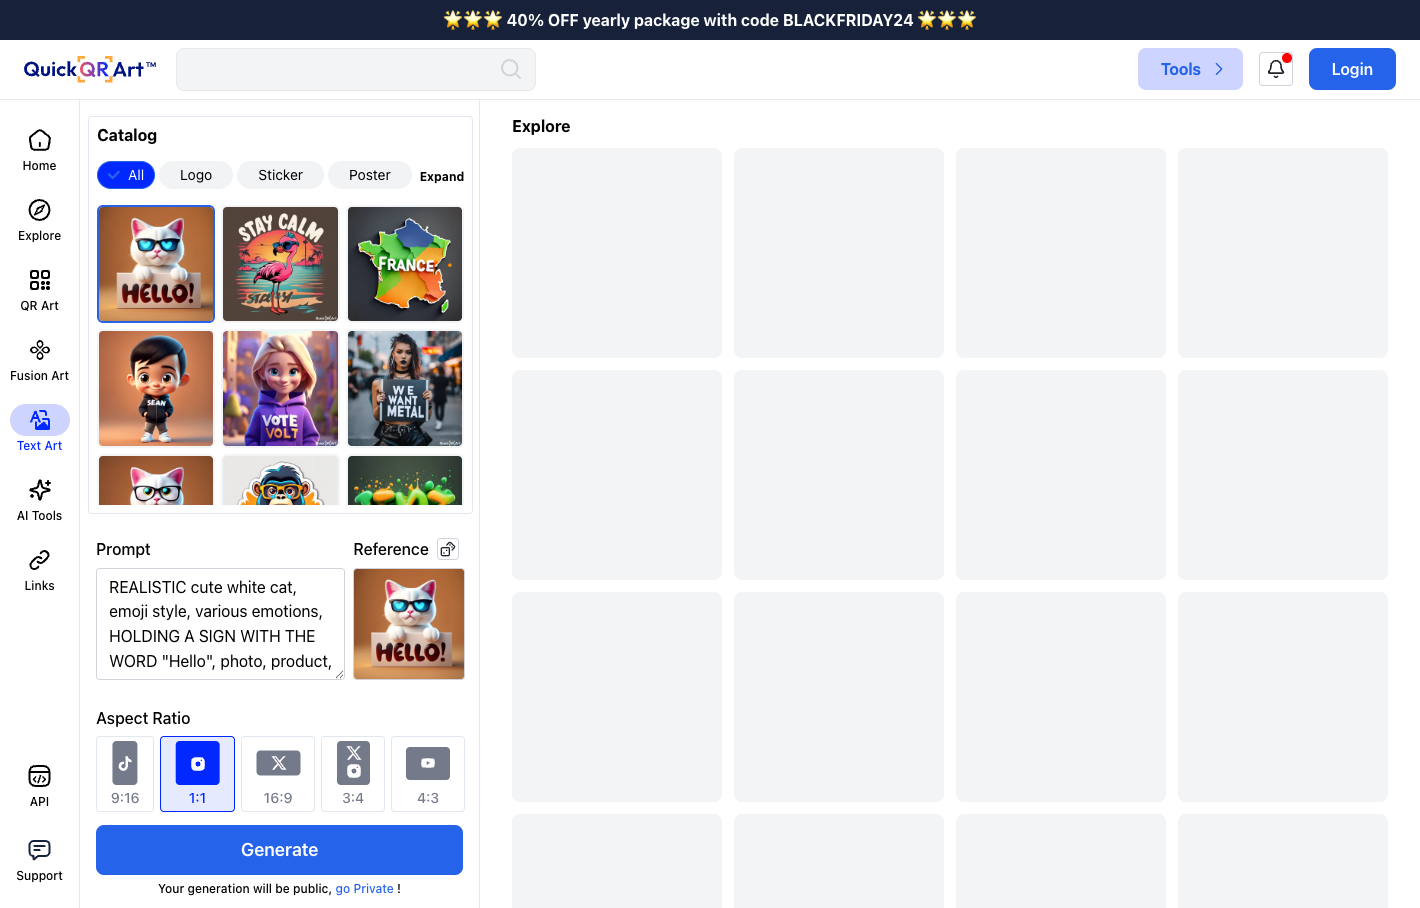Screen dimensions: 1420x908
Task: Expand the catalog category list
Action: (x=441, y=177)
